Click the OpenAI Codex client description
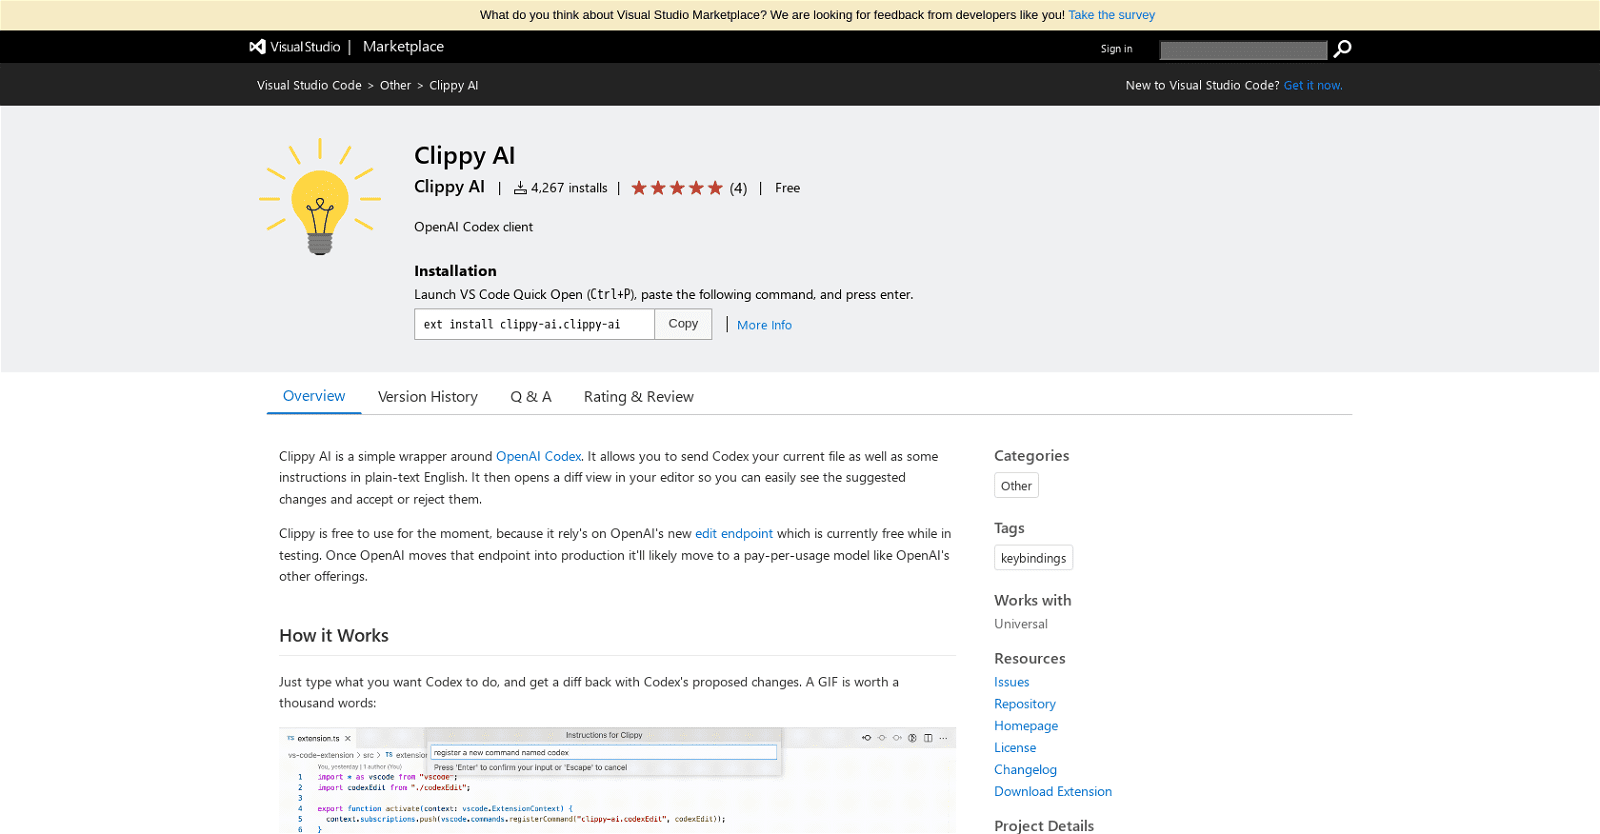Screen dimensions: 1600x834 coord(473,227)
